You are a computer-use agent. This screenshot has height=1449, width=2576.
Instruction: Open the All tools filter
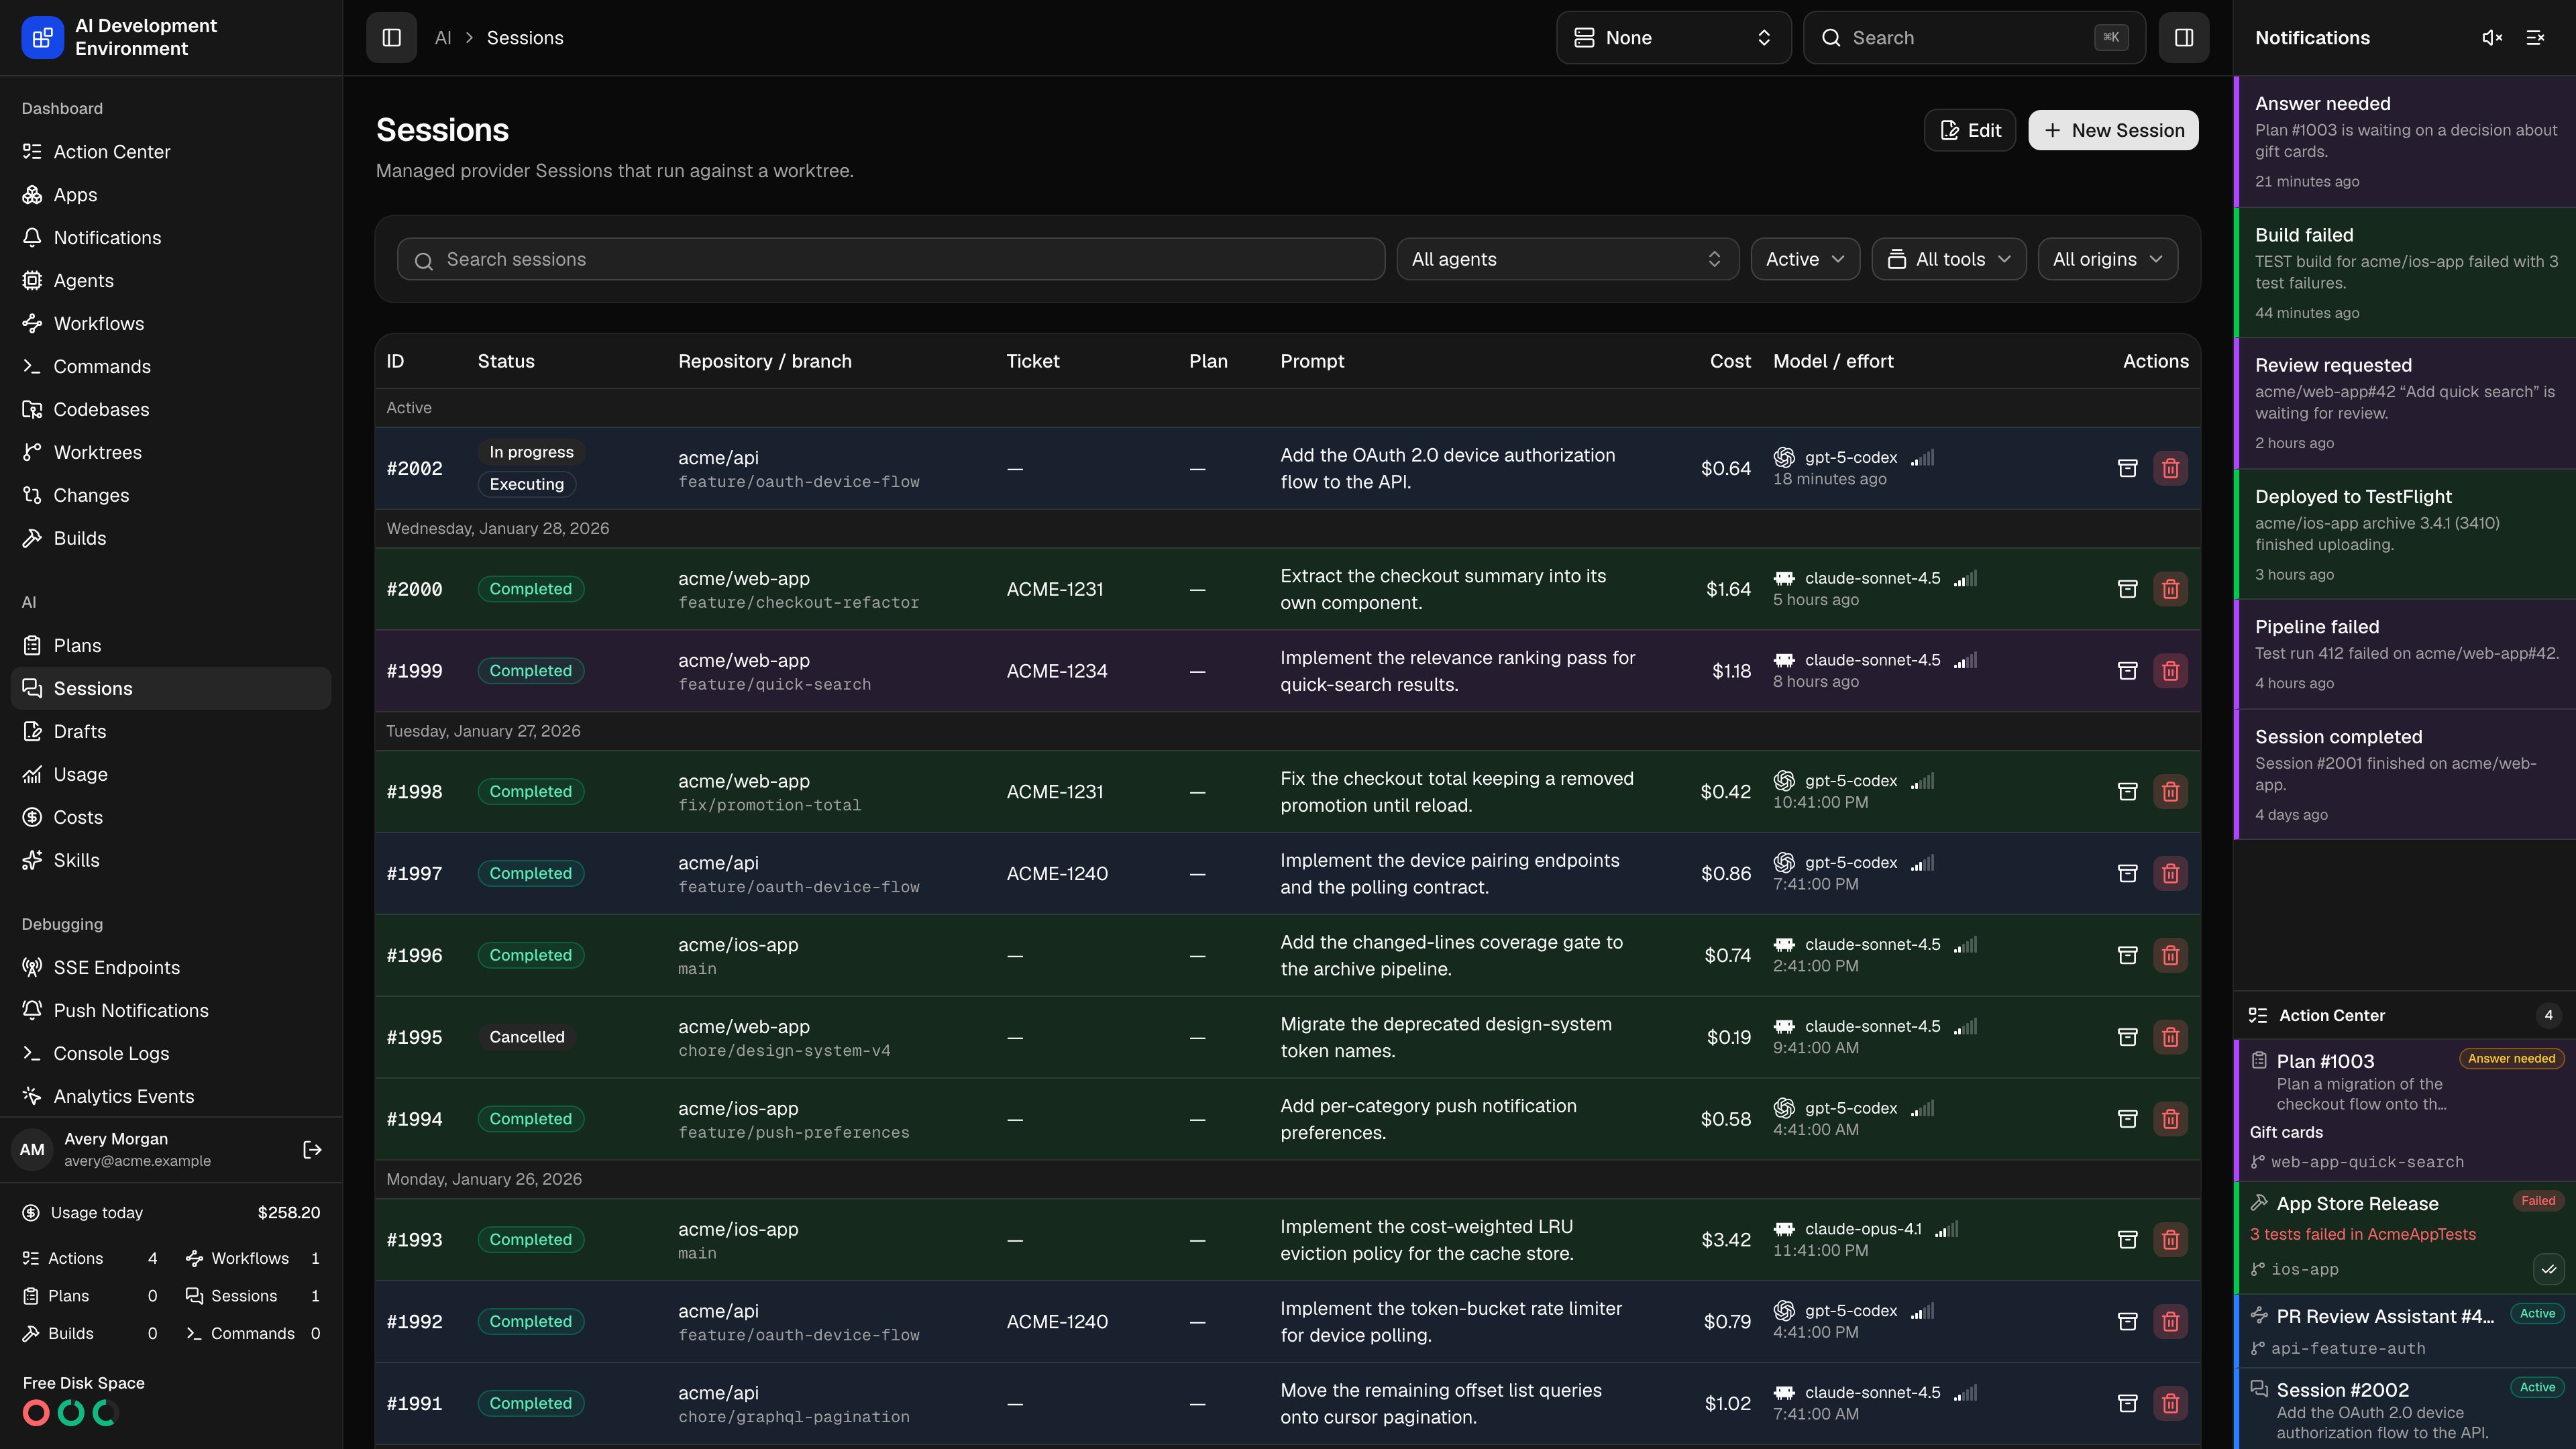(1948, 259)
